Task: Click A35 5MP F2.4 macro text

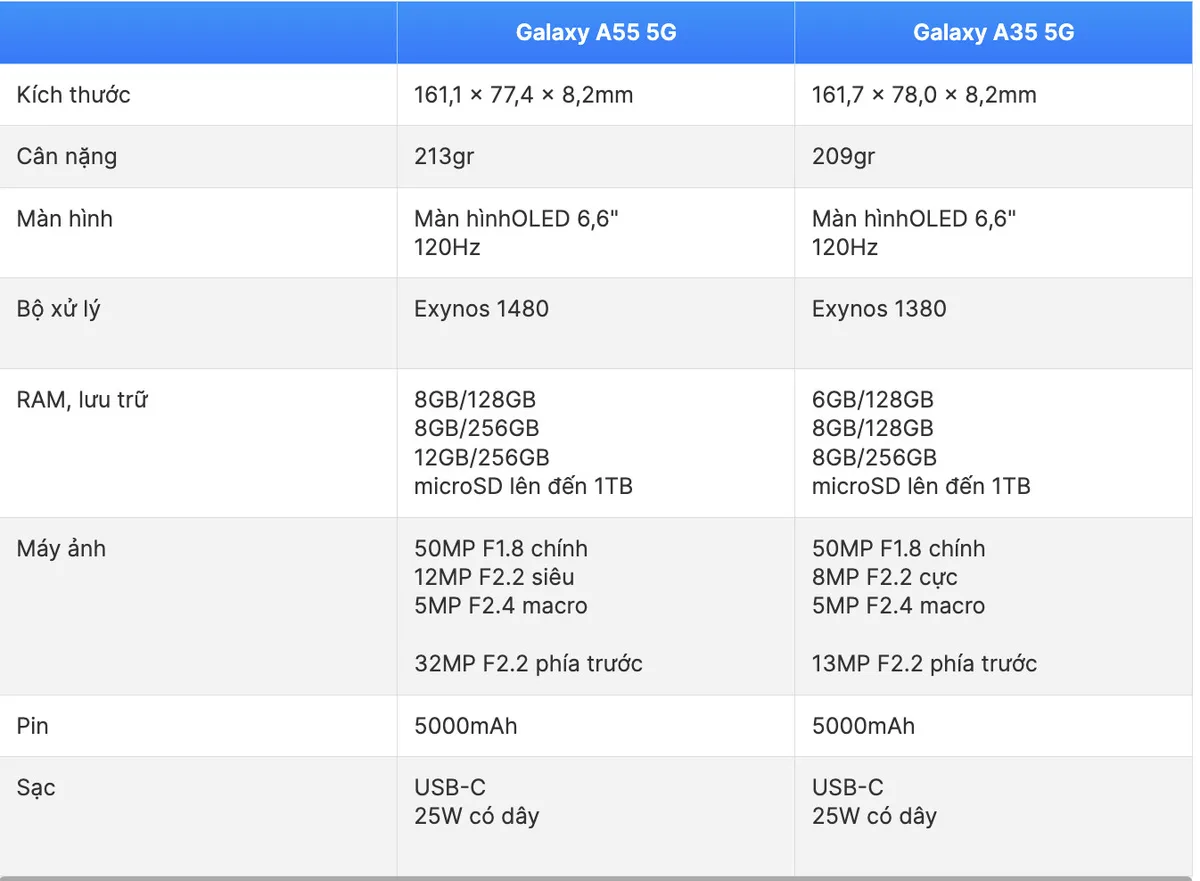Action: pos(899,607)
